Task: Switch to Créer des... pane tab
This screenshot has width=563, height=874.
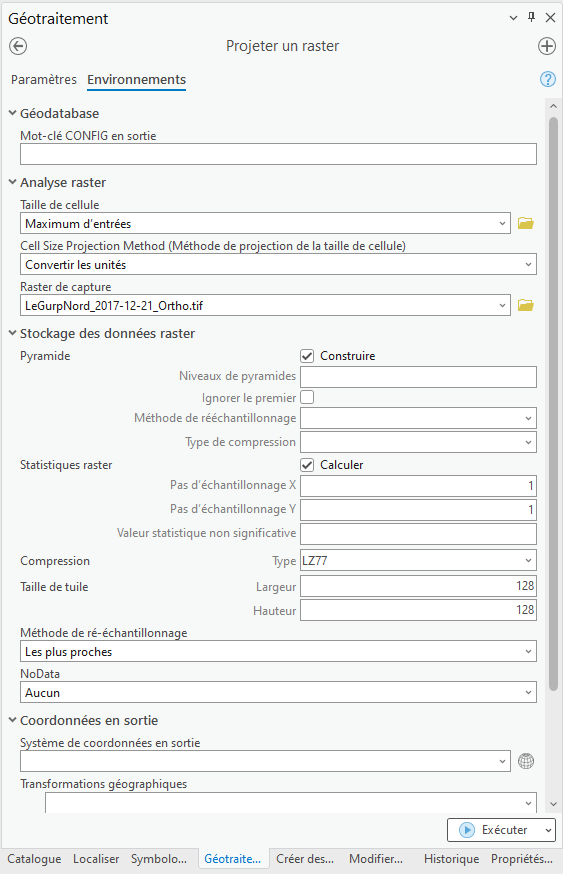Action: pyautogui.click(x=305, y=859)
